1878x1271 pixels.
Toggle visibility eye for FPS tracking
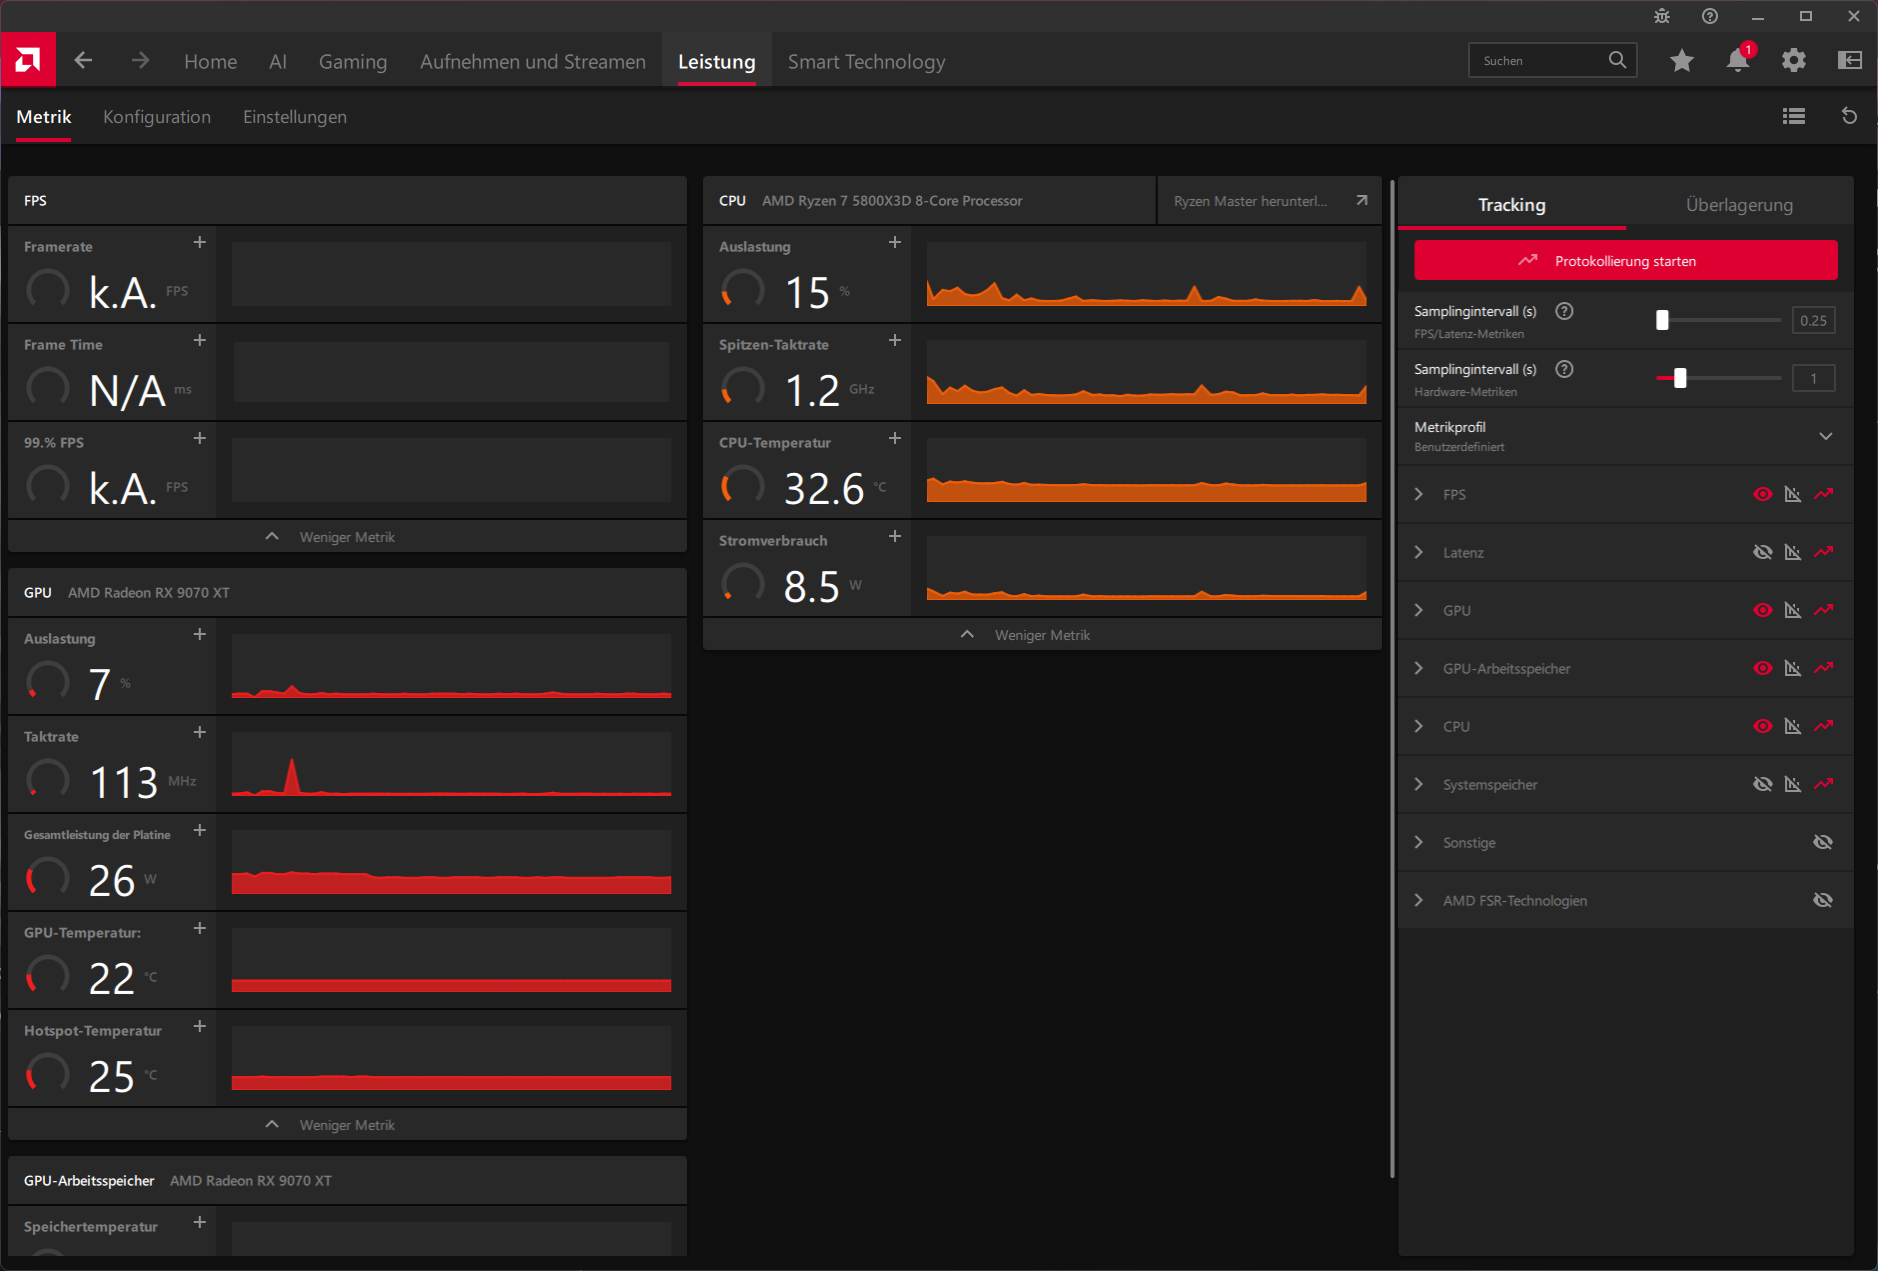click(x=1763, y=494)
